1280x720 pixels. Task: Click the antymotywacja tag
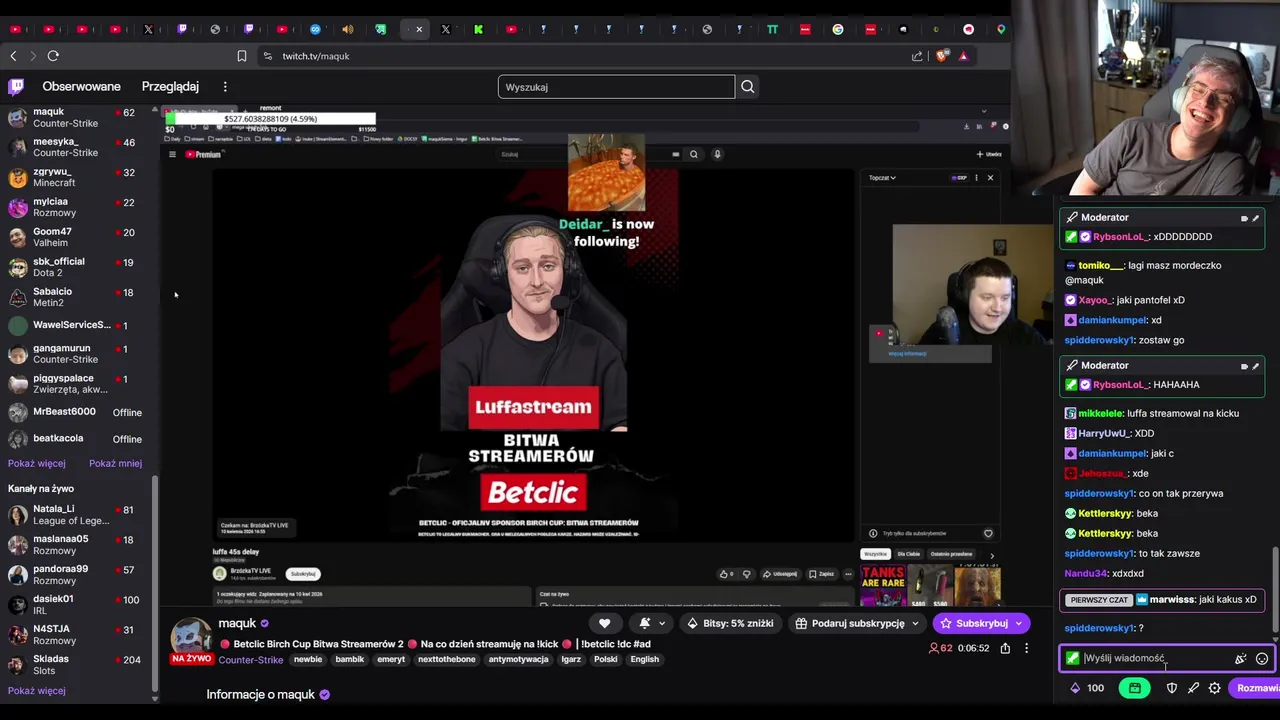coord(518,660)
